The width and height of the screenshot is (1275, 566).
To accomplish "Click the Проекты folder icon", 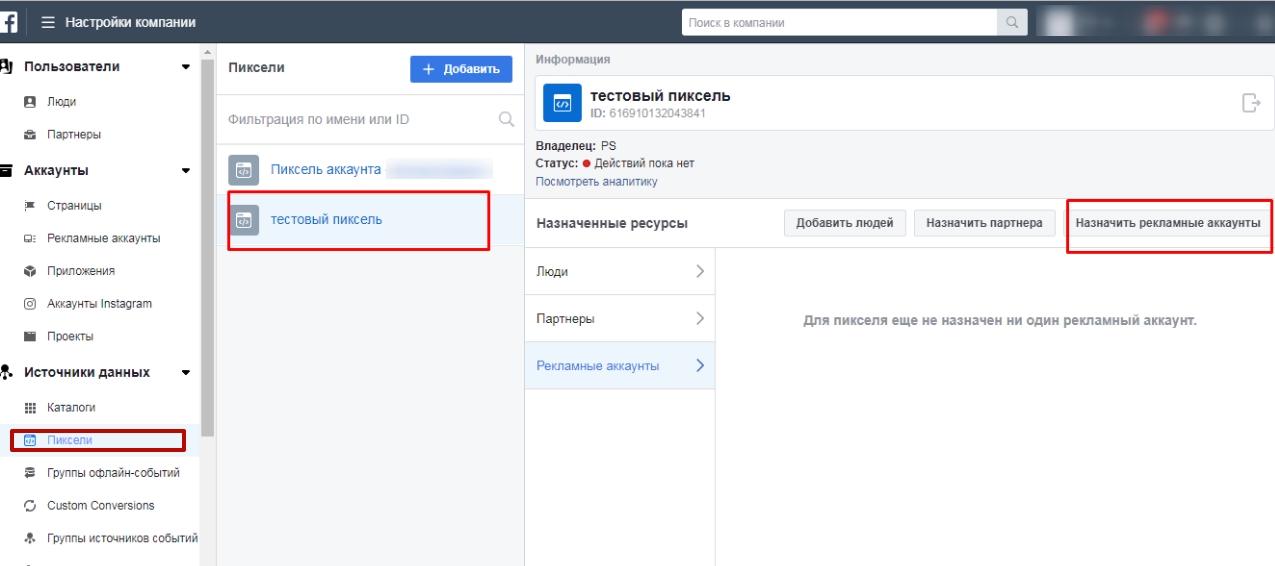I will click(x=30, y=337).
